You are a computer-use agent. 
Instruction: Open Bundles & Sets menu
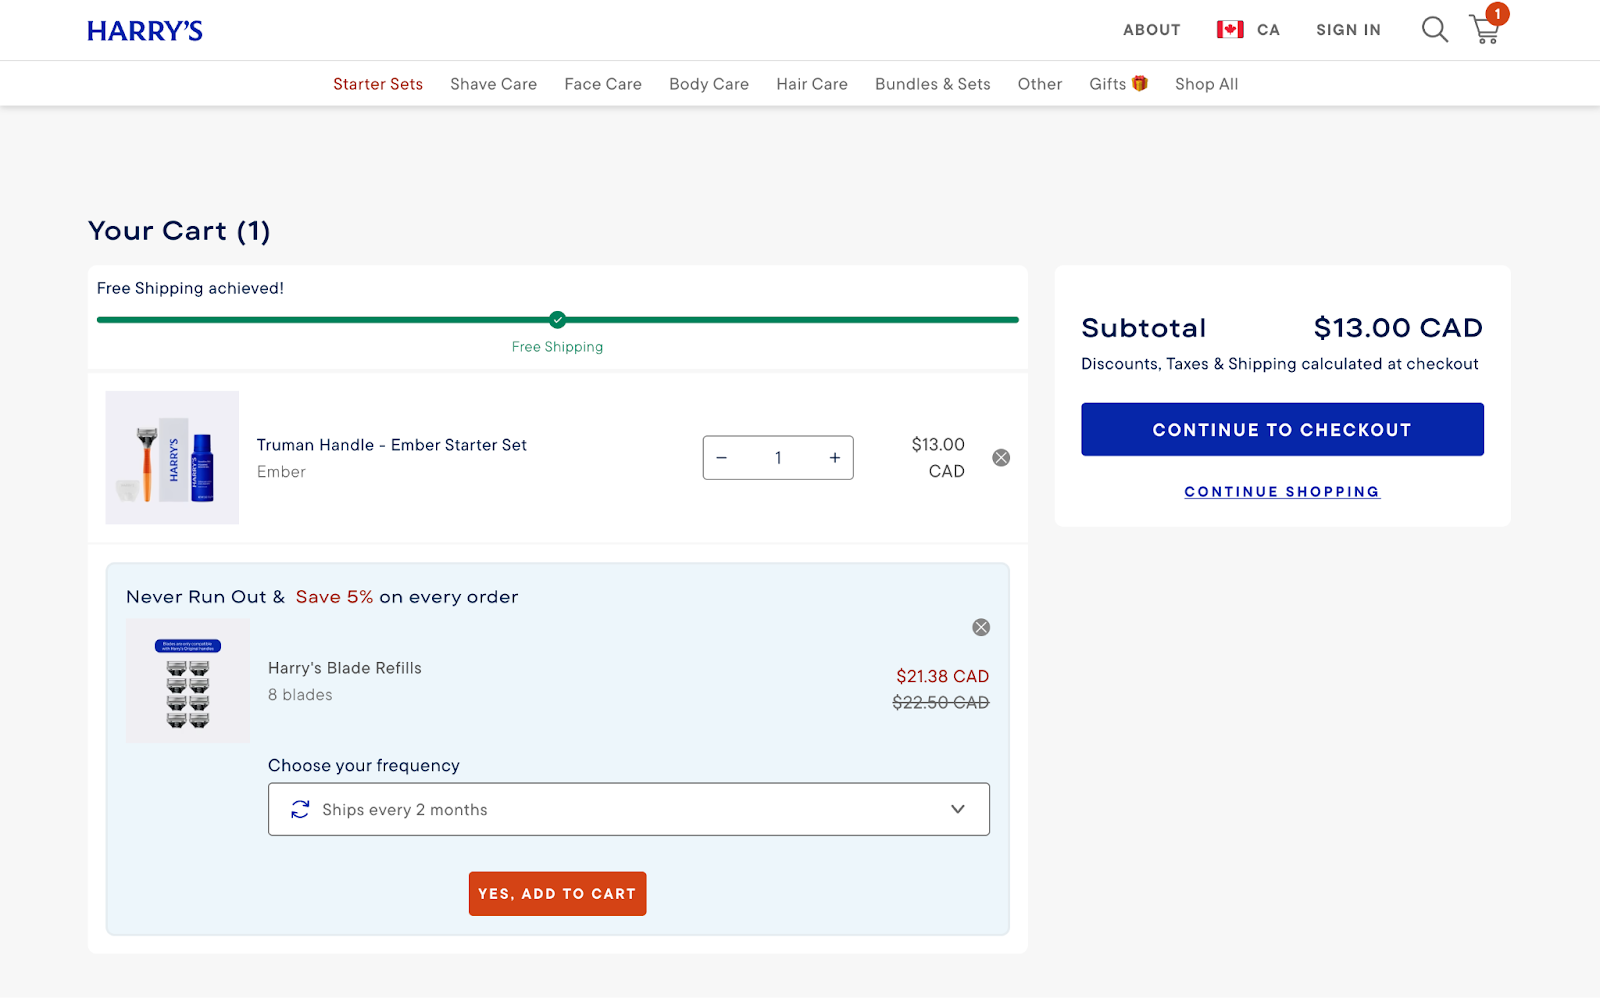pos(933,84)
